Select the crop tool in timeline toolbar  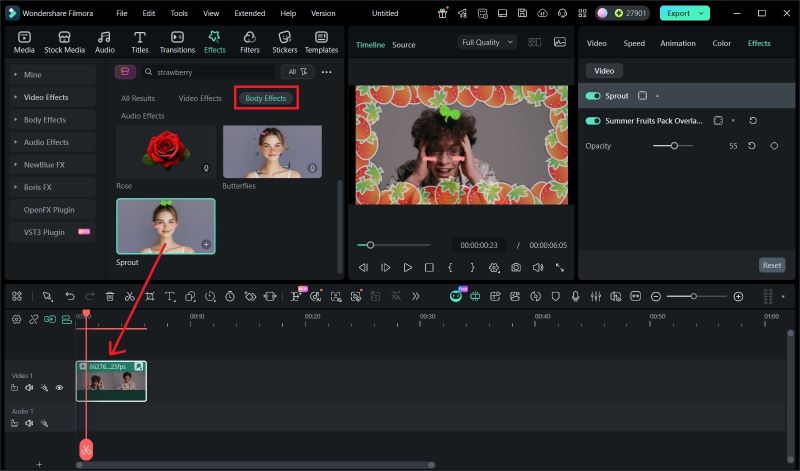[x=150, y=297]
